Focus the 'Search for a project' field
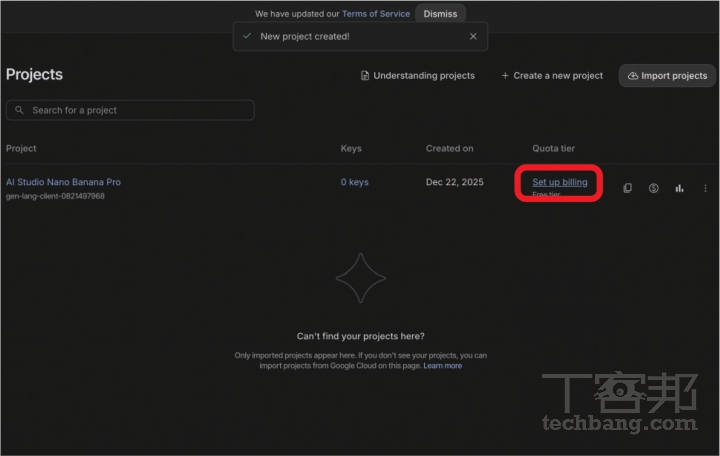Viewport: 720px width, 456px height. pyautogui.click(x=135, y=110)
